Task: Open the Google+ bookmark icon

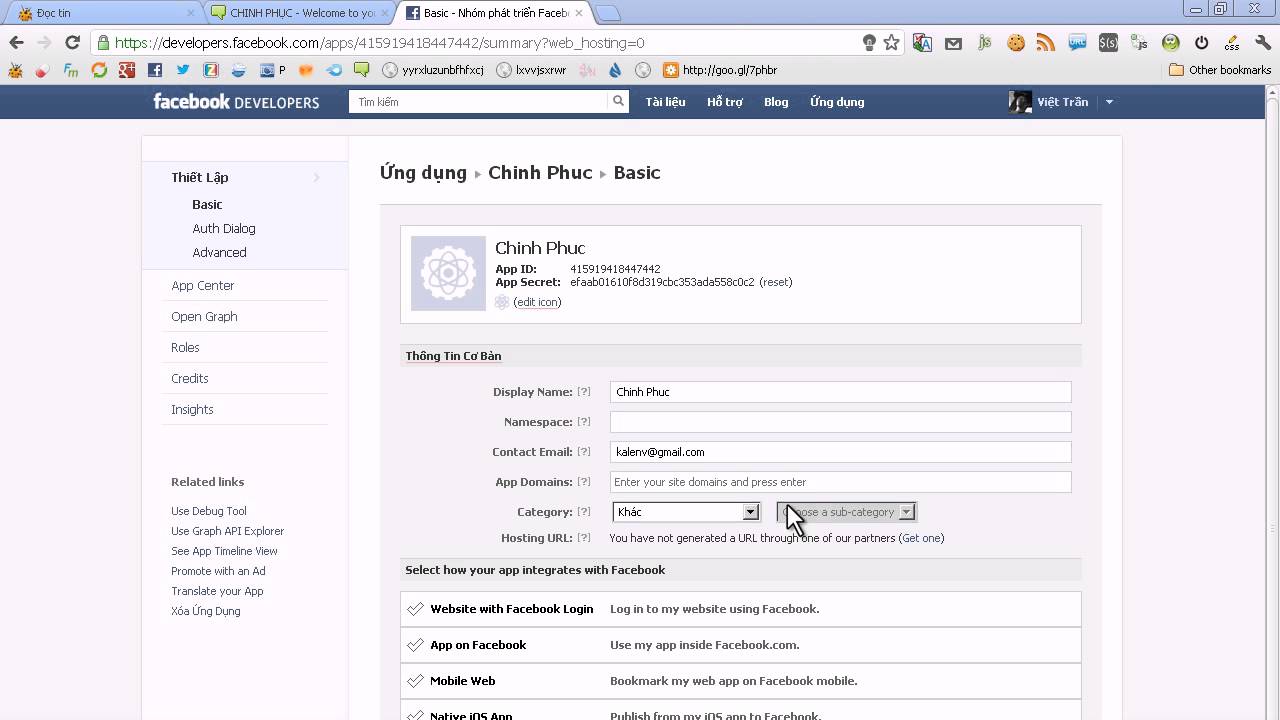Action: [126, 70]
